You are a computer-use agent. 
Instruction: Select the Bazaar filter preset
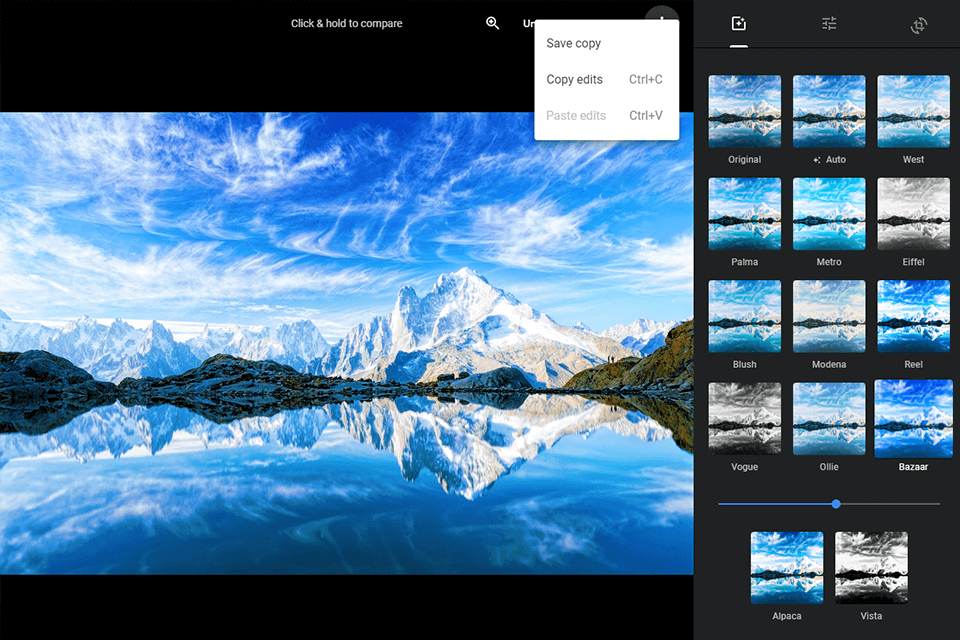pyautogui.click(x=913, y=419)
